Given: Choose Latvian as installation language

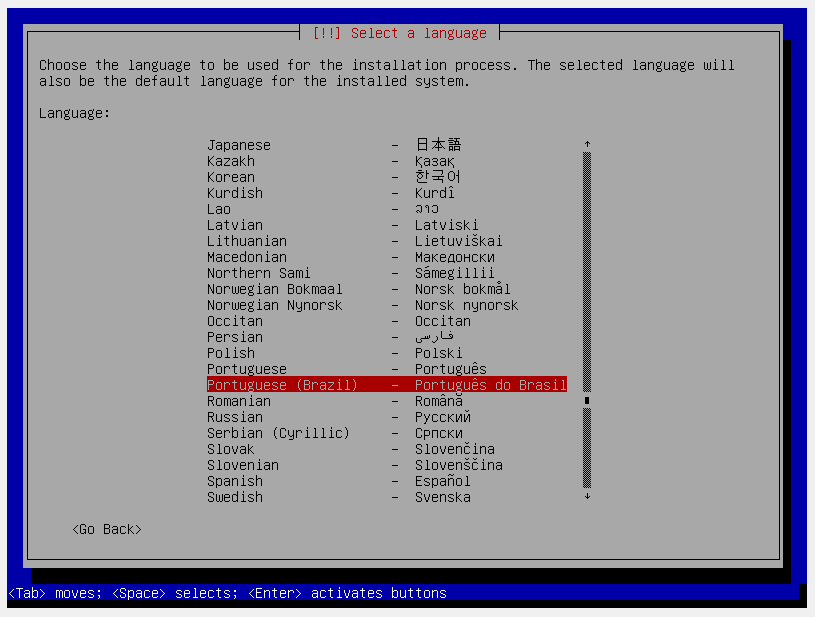Looking at the screenshot, I should [x=387, y=225].
